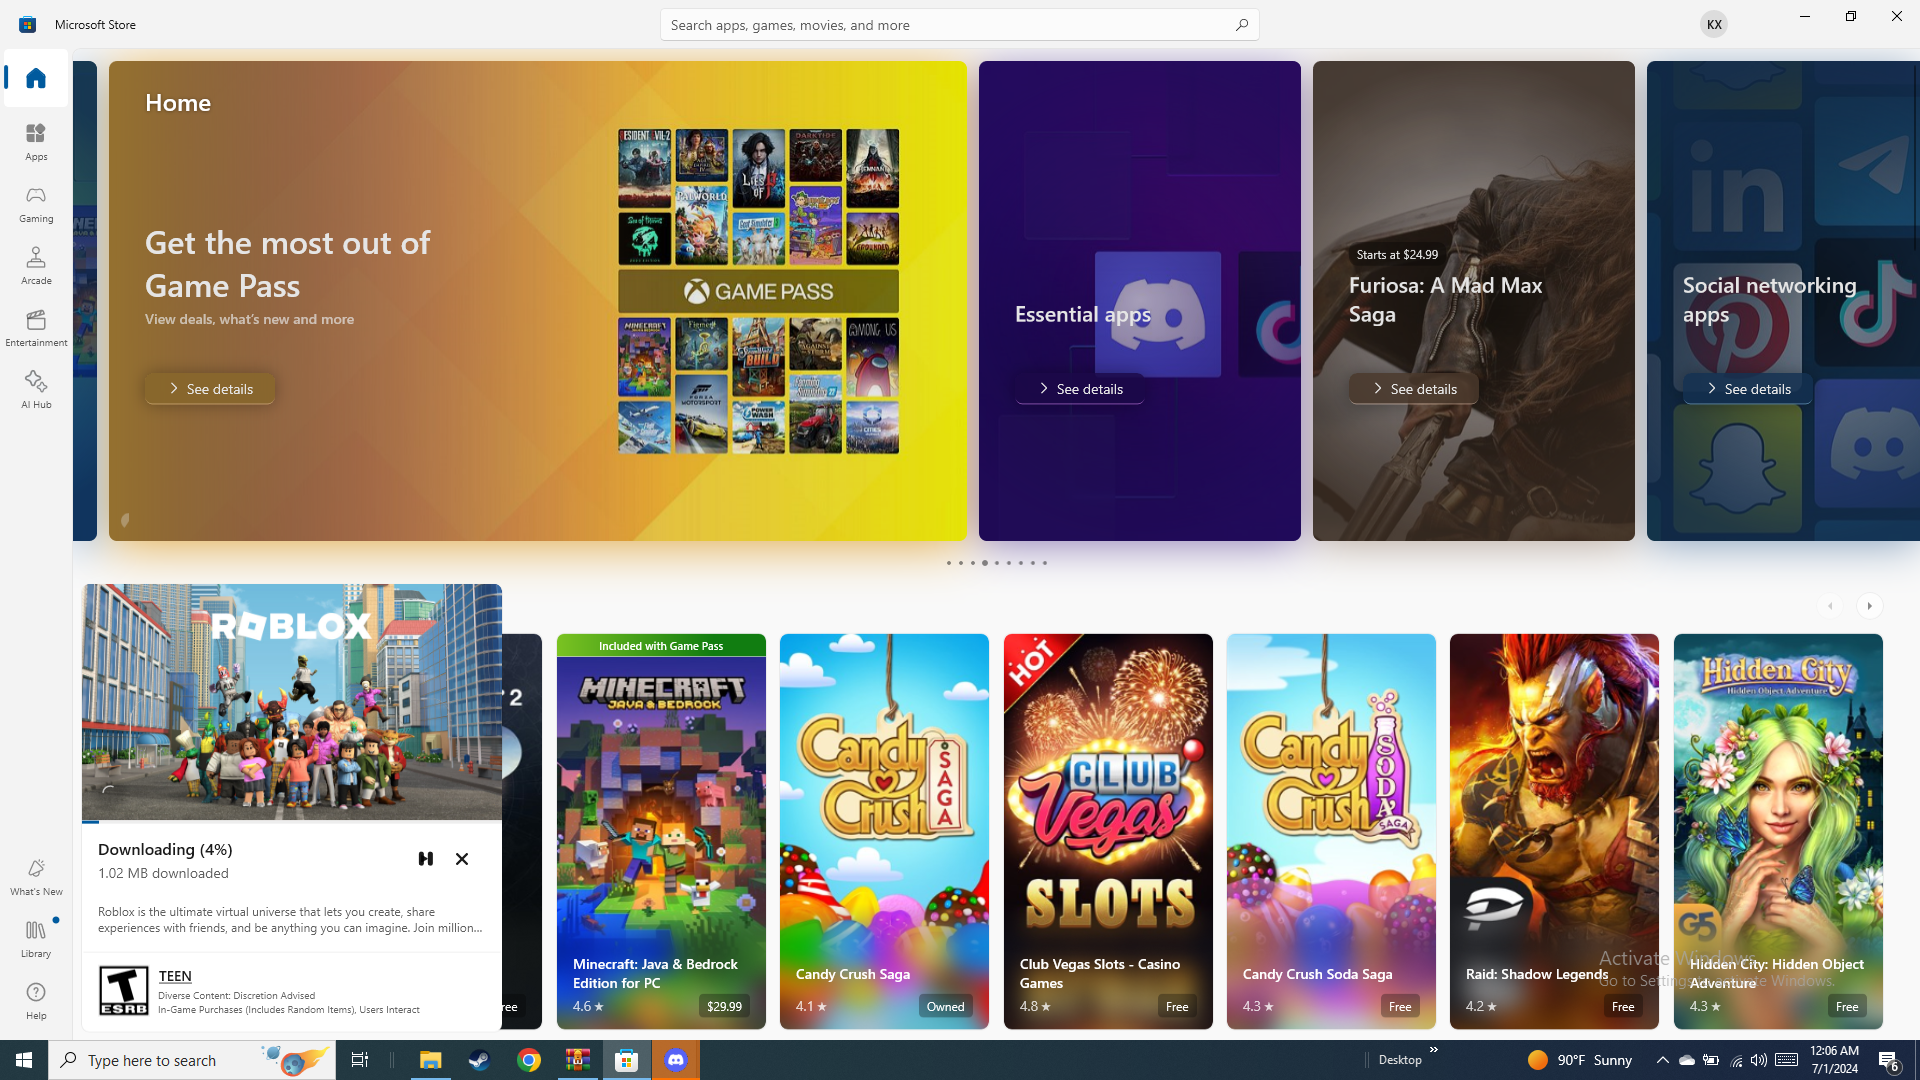Click the Microsoft Store taskbar icon
1920x1080 pixels.
pyautogui.click(x=627, y=1060)
